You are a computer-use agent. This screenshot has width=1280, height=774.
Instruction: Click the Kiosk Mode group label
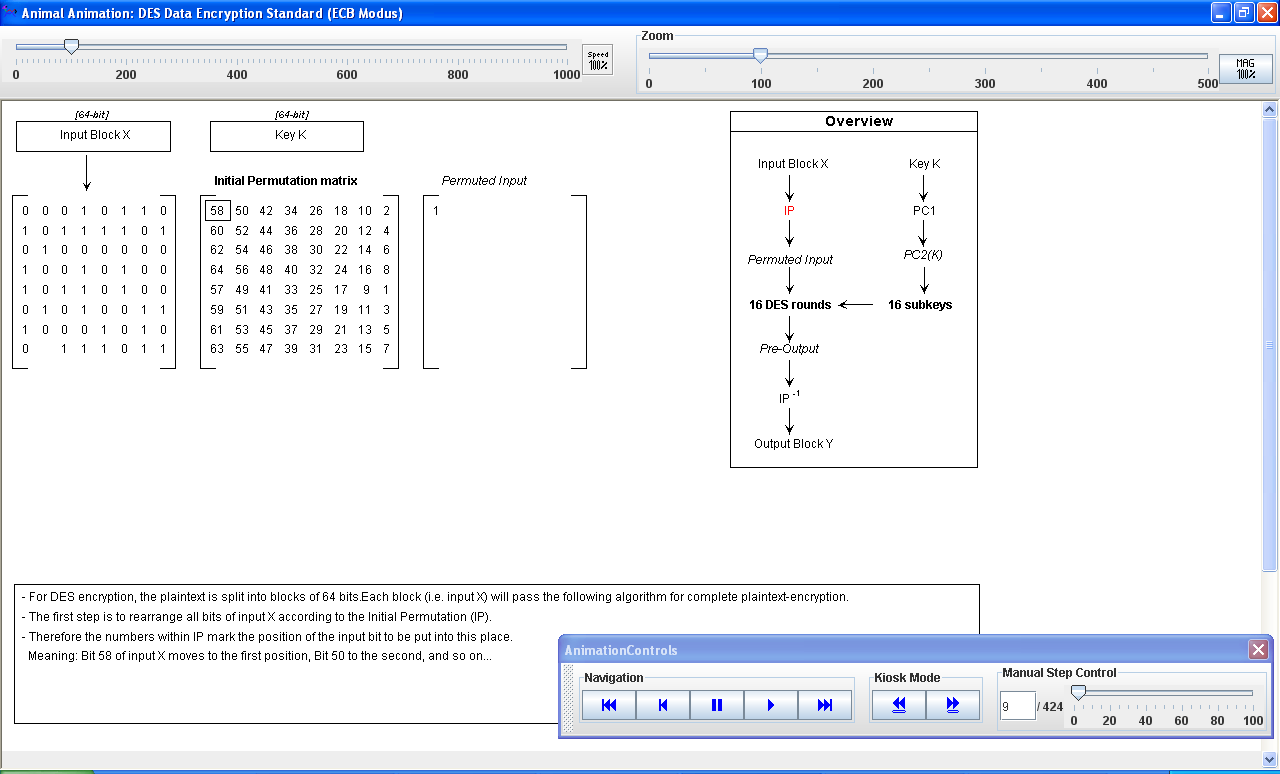click(907, 678)
